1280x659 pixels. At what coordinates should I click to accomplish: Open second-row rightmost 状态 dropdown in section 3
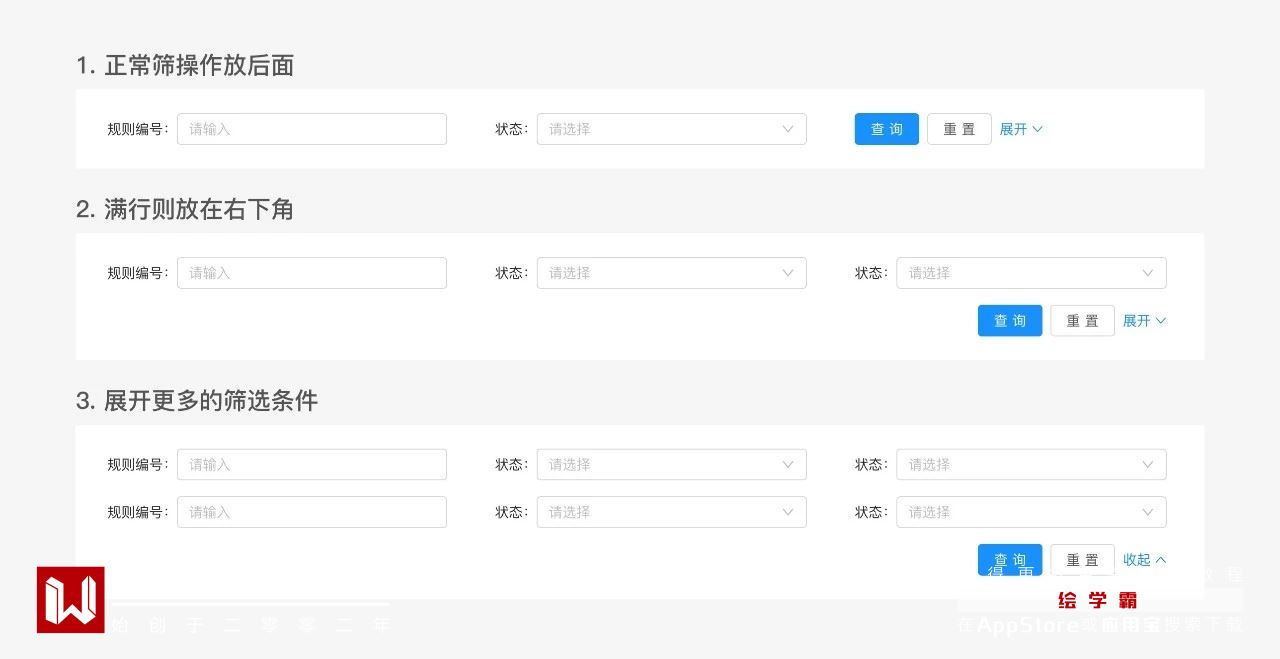tap(1031, 512)
